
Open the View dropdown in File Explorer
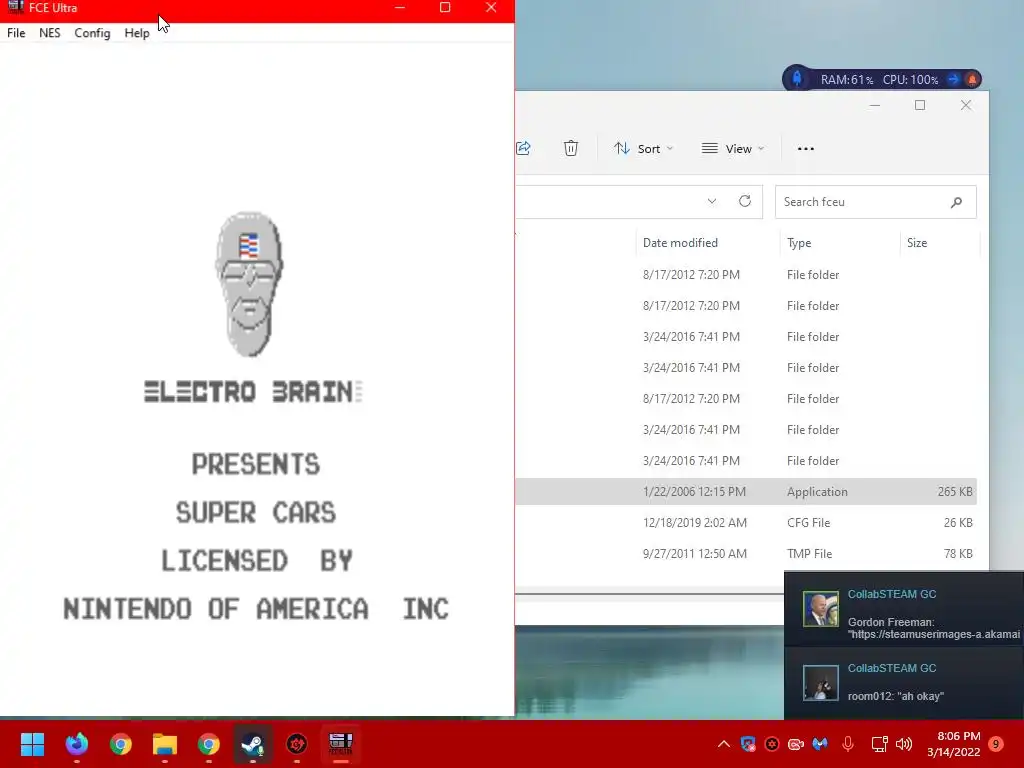(x=733, y=149)
